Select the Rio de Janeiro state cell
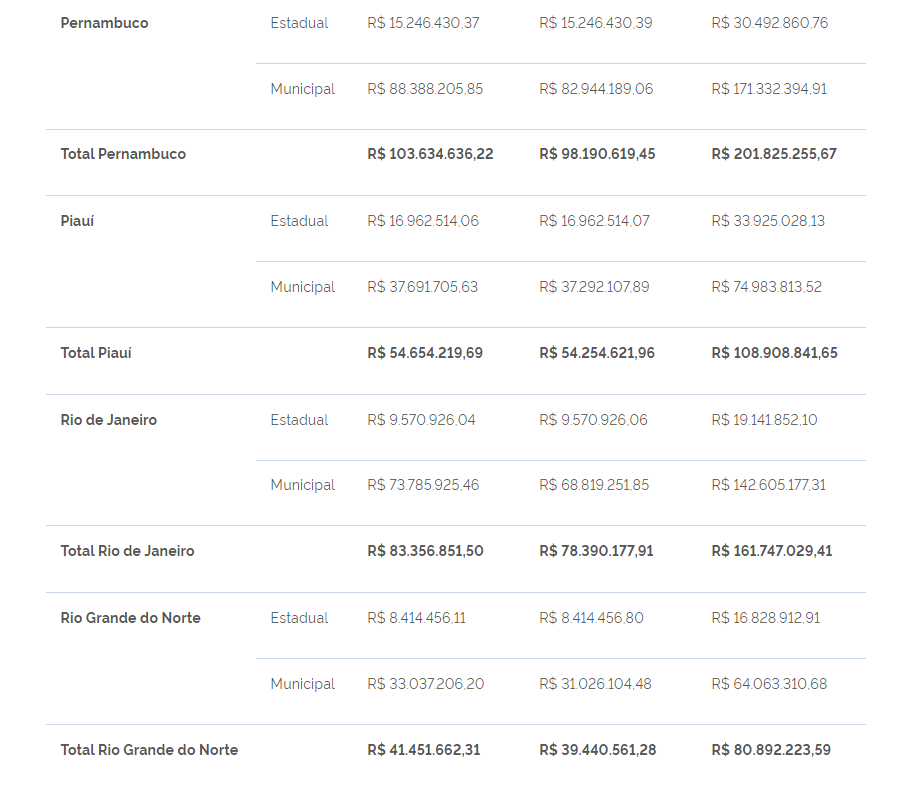 (x=109, y=420)
